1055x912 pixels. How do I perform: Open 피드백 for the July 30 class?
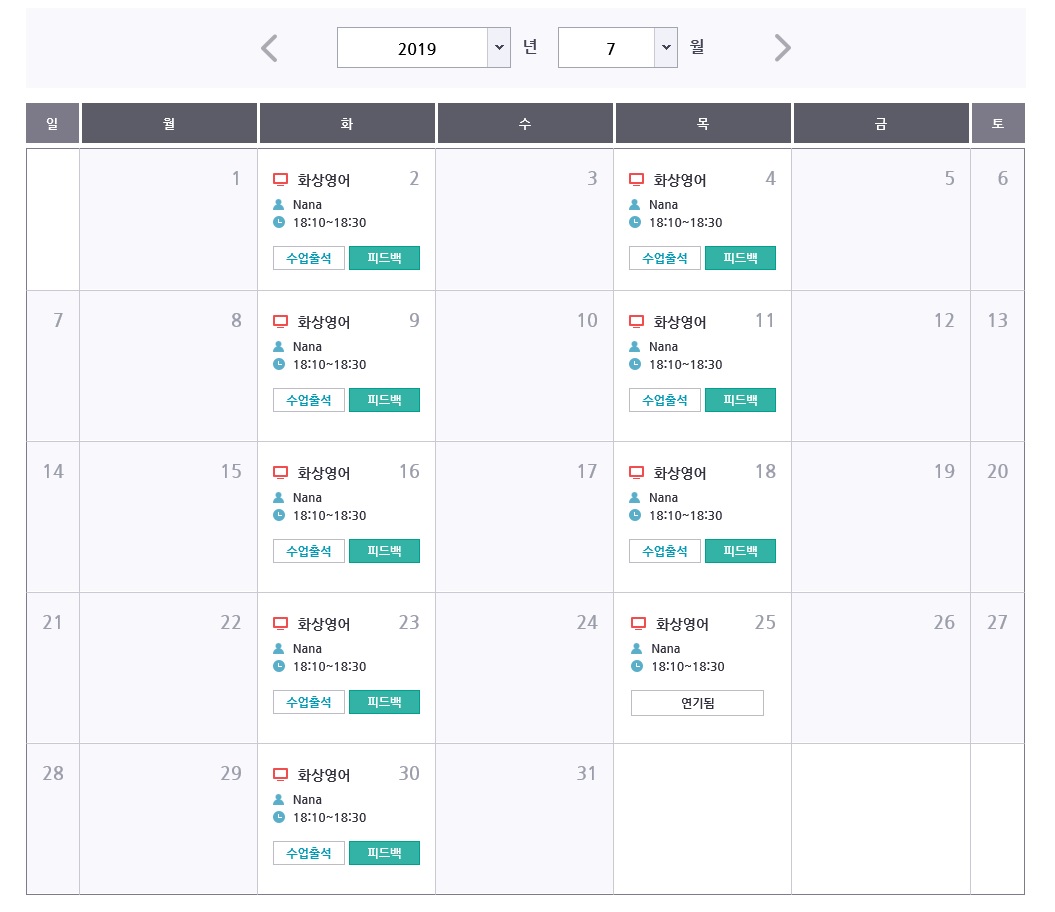[384, 853]
